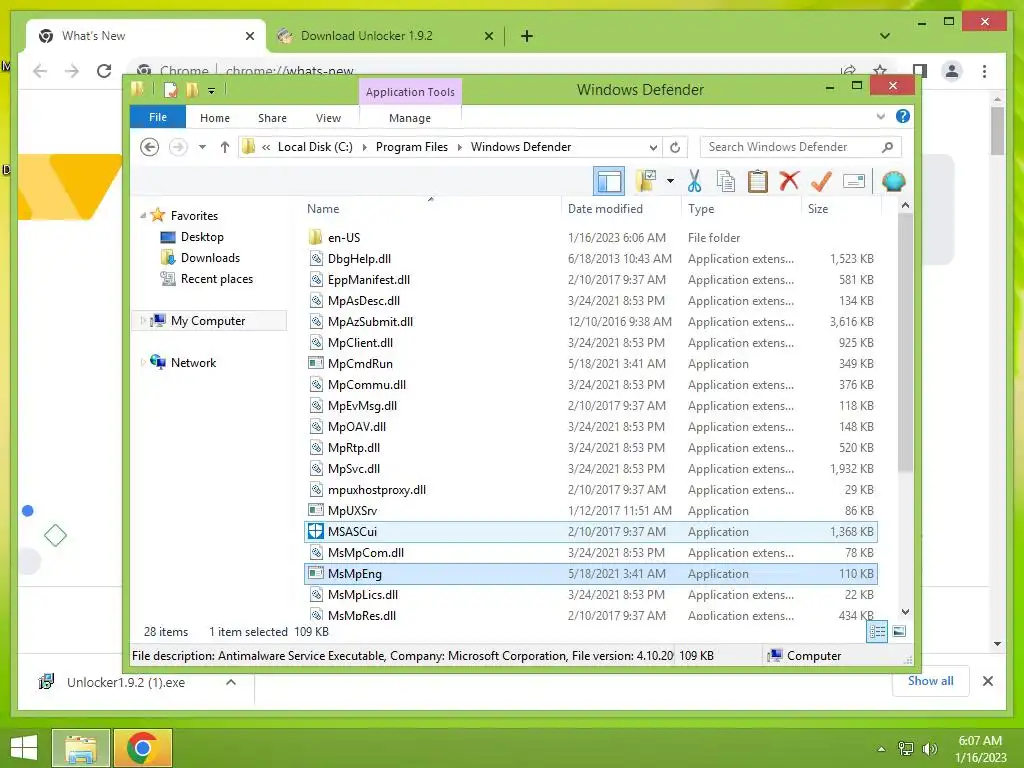Image resolution: width=1024 pixels, height=768 pixels.
Task: Select Recent places in Favorites
Action: pos(217,279)
